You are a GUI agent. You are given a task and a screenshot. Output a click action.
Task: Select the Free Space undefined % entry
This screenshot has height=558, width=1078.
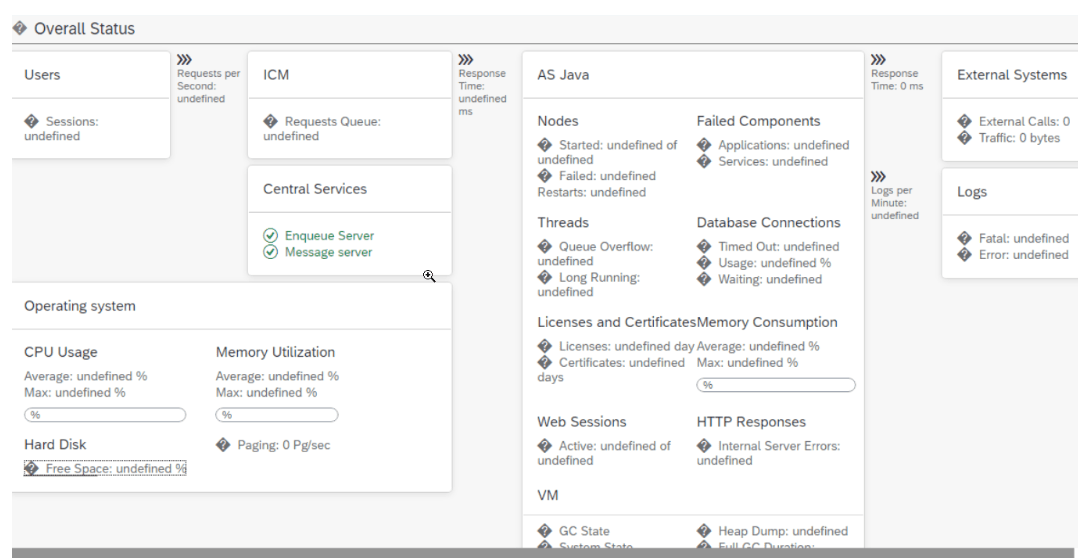105,469
